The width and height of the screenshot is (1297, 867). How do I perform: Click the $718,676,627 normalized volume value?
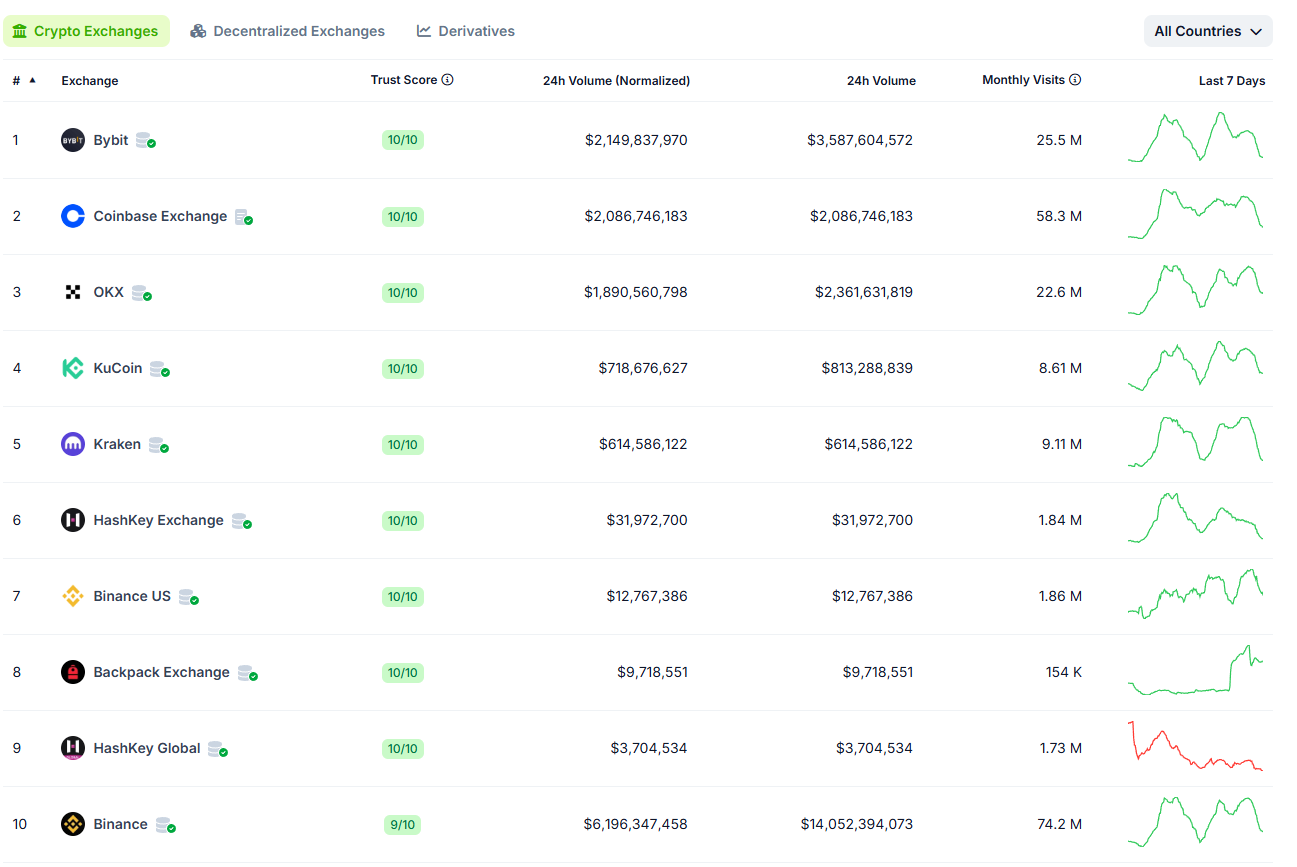tap(643, 368)
